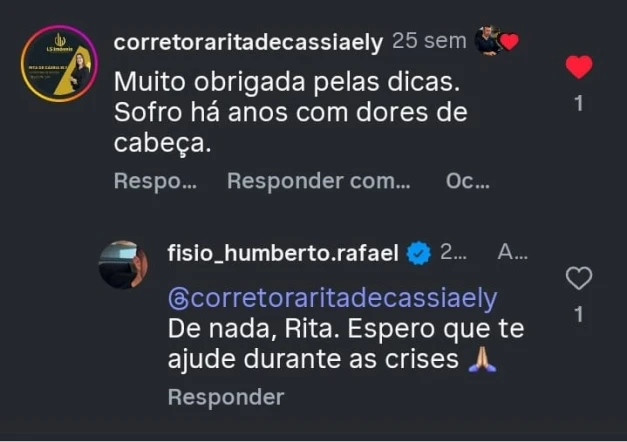View the like count of Humberto's reply
The width and height of the screenshot is (627, 442).
(579, 314)
